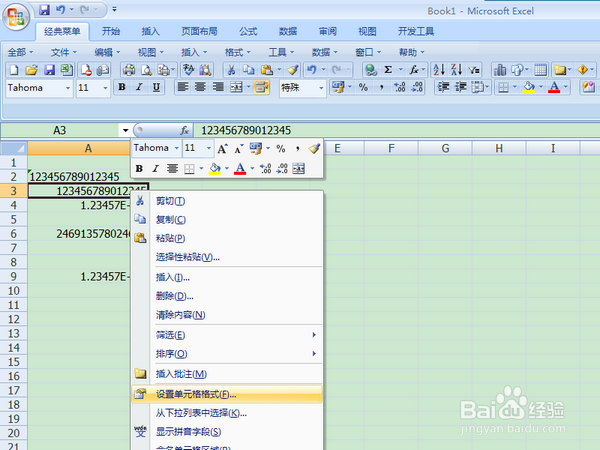
Task: Click the Print icon in main toolbar
Action: click(x=129, y=70)
